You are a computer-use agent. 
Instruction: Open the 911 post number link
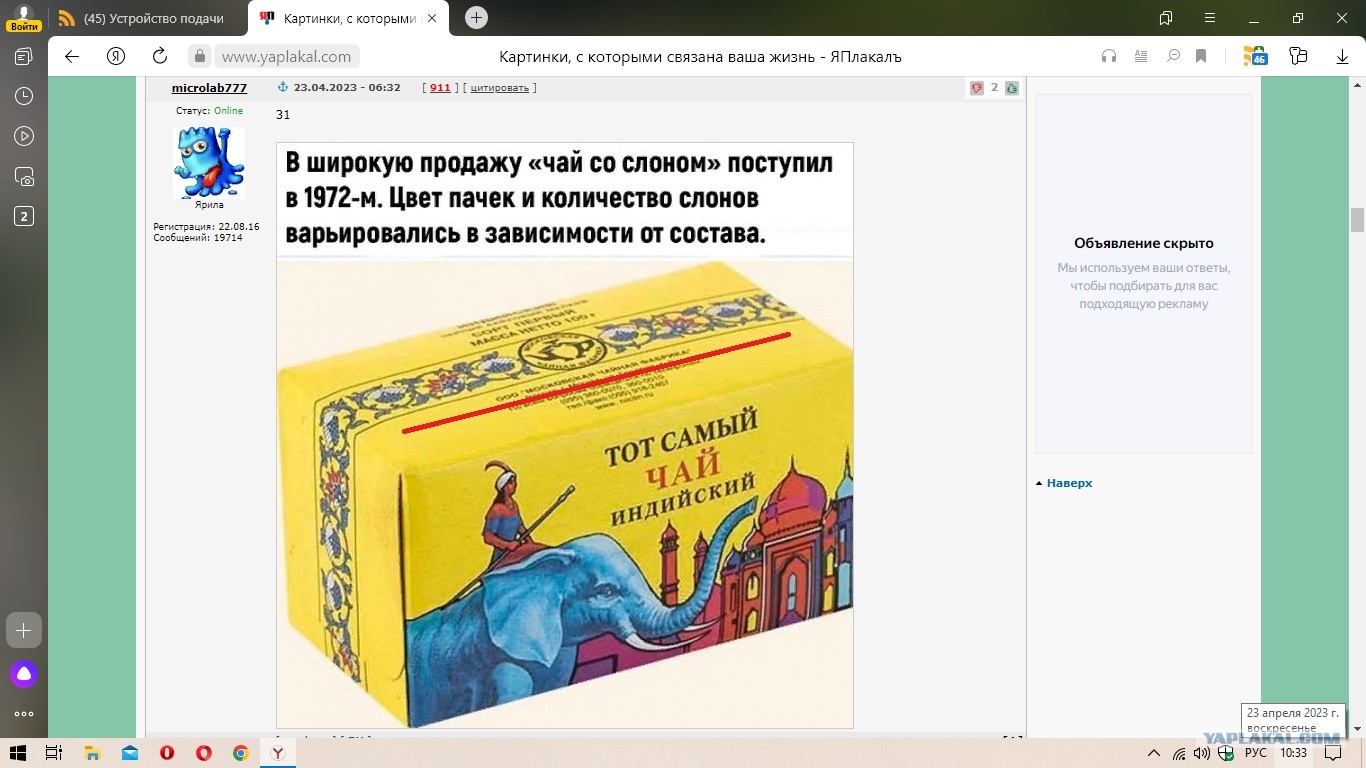click(440, 88)
